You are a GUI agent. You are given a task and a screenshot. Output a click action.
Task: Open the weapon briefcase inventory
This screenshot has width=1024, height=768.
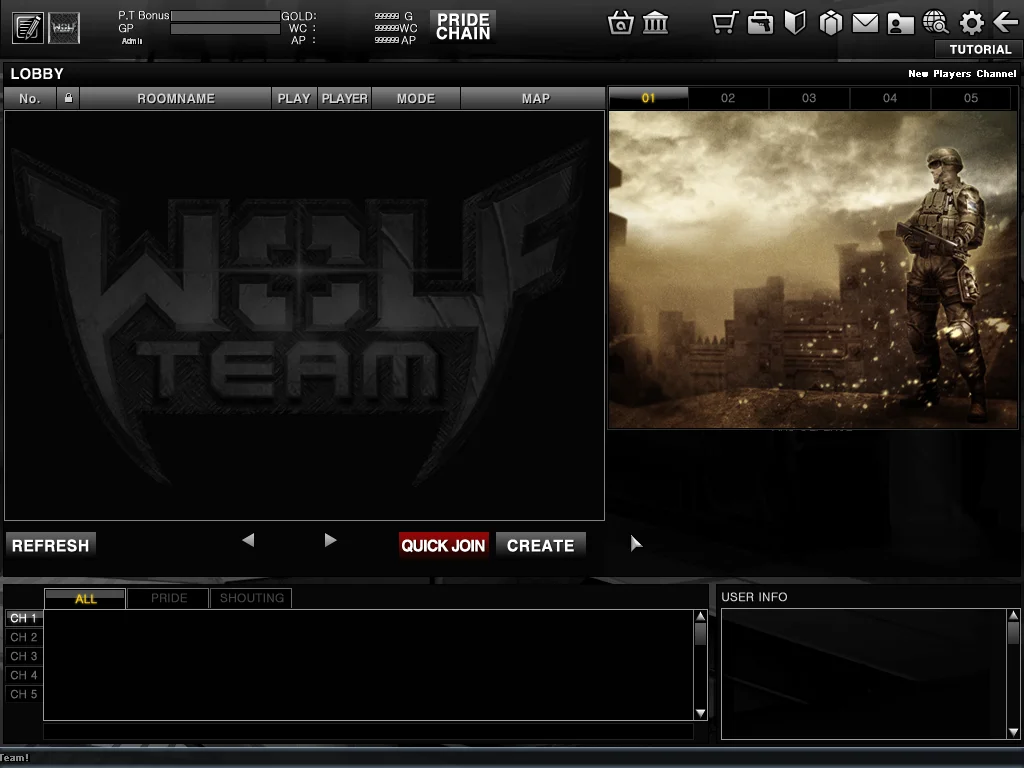point(760,23)
